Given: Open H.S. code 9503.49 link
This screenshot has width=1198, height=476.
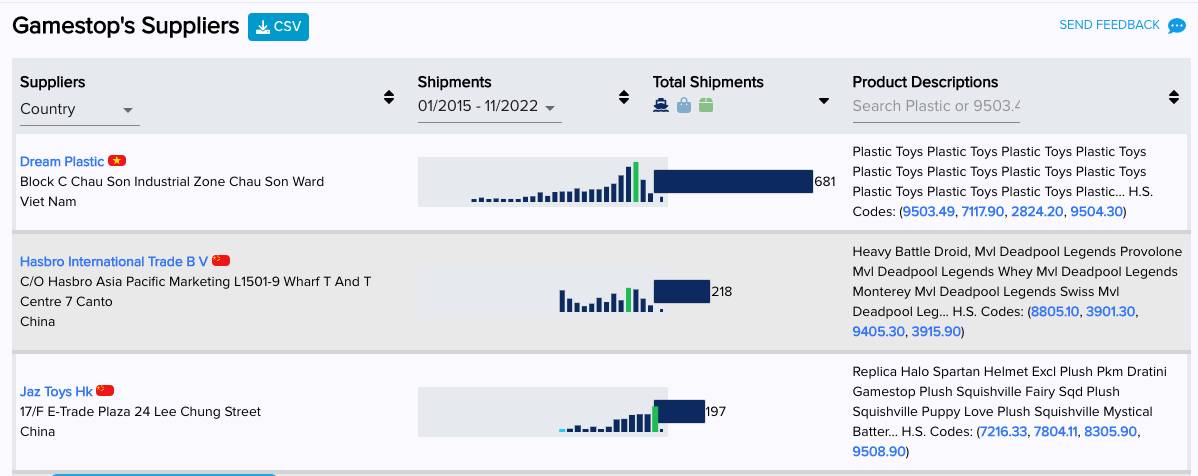Looking at the screenshot, I should pyautogui.click(x=929, y=211).
